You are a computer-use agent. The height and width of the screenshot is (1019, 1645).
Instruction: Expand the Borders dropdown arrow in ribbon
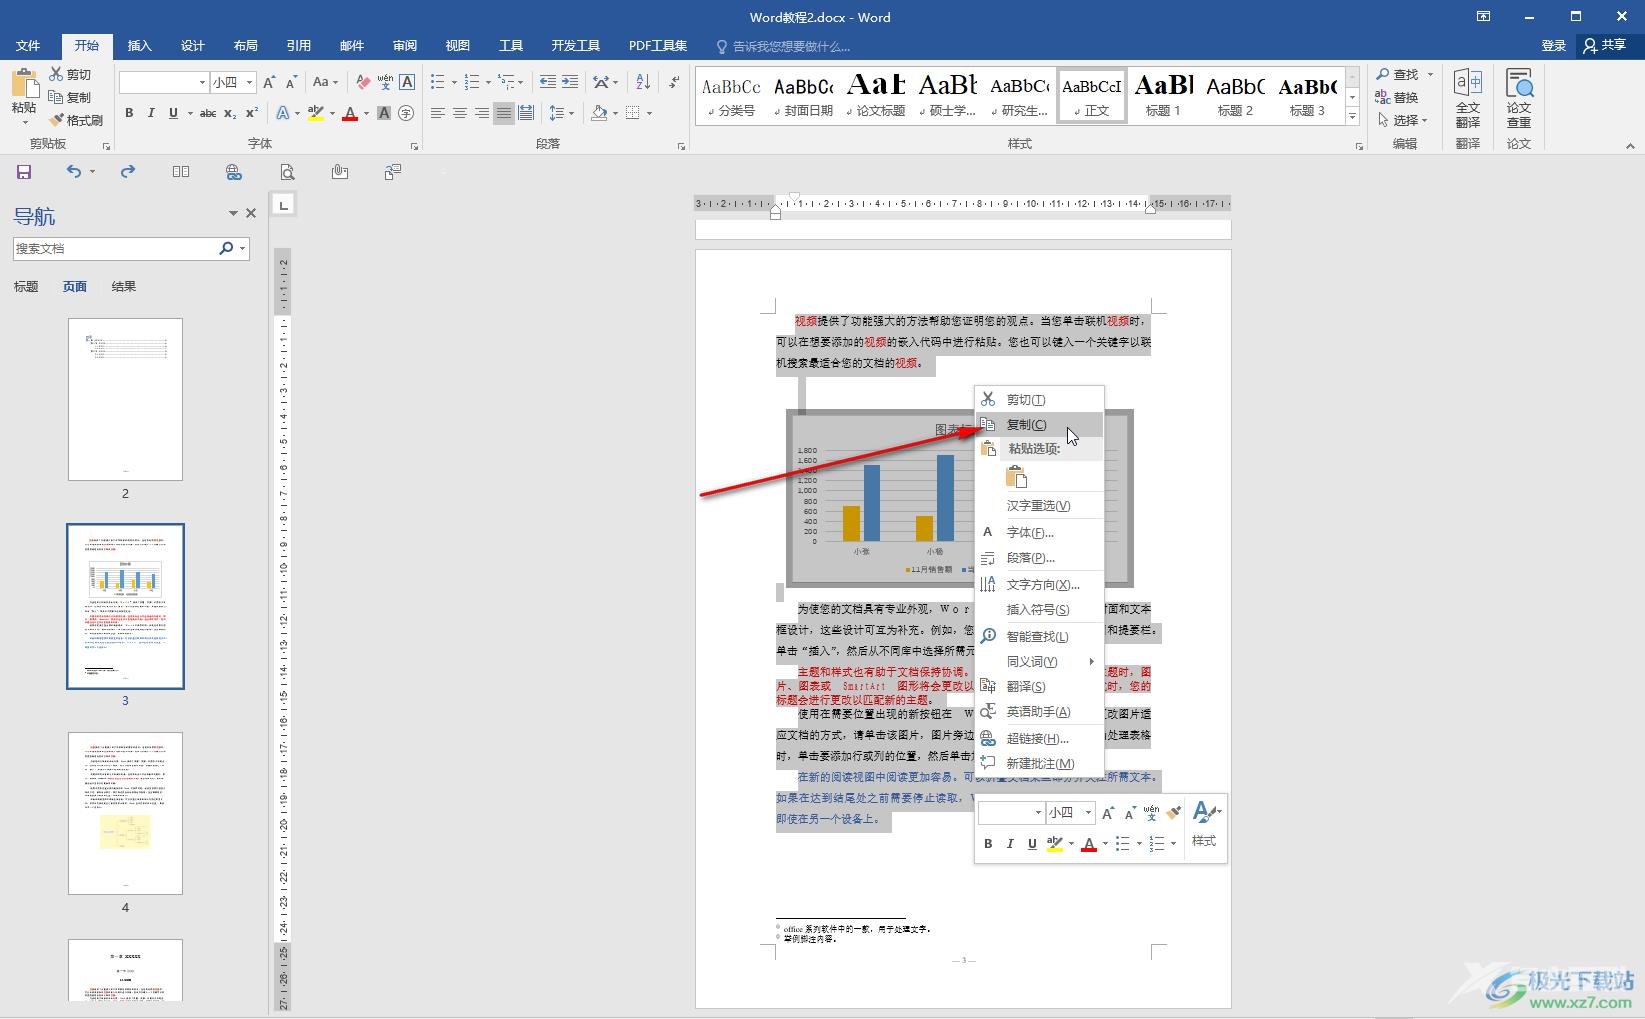pos(649,113)
